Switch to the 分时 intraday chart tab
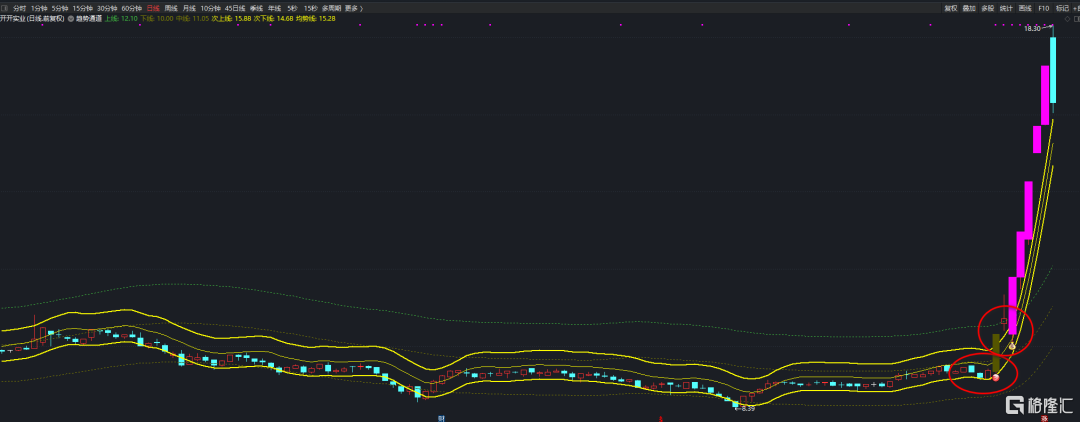Image resolution: width=1080 pixels, height=422 pixels. point(20,8)
